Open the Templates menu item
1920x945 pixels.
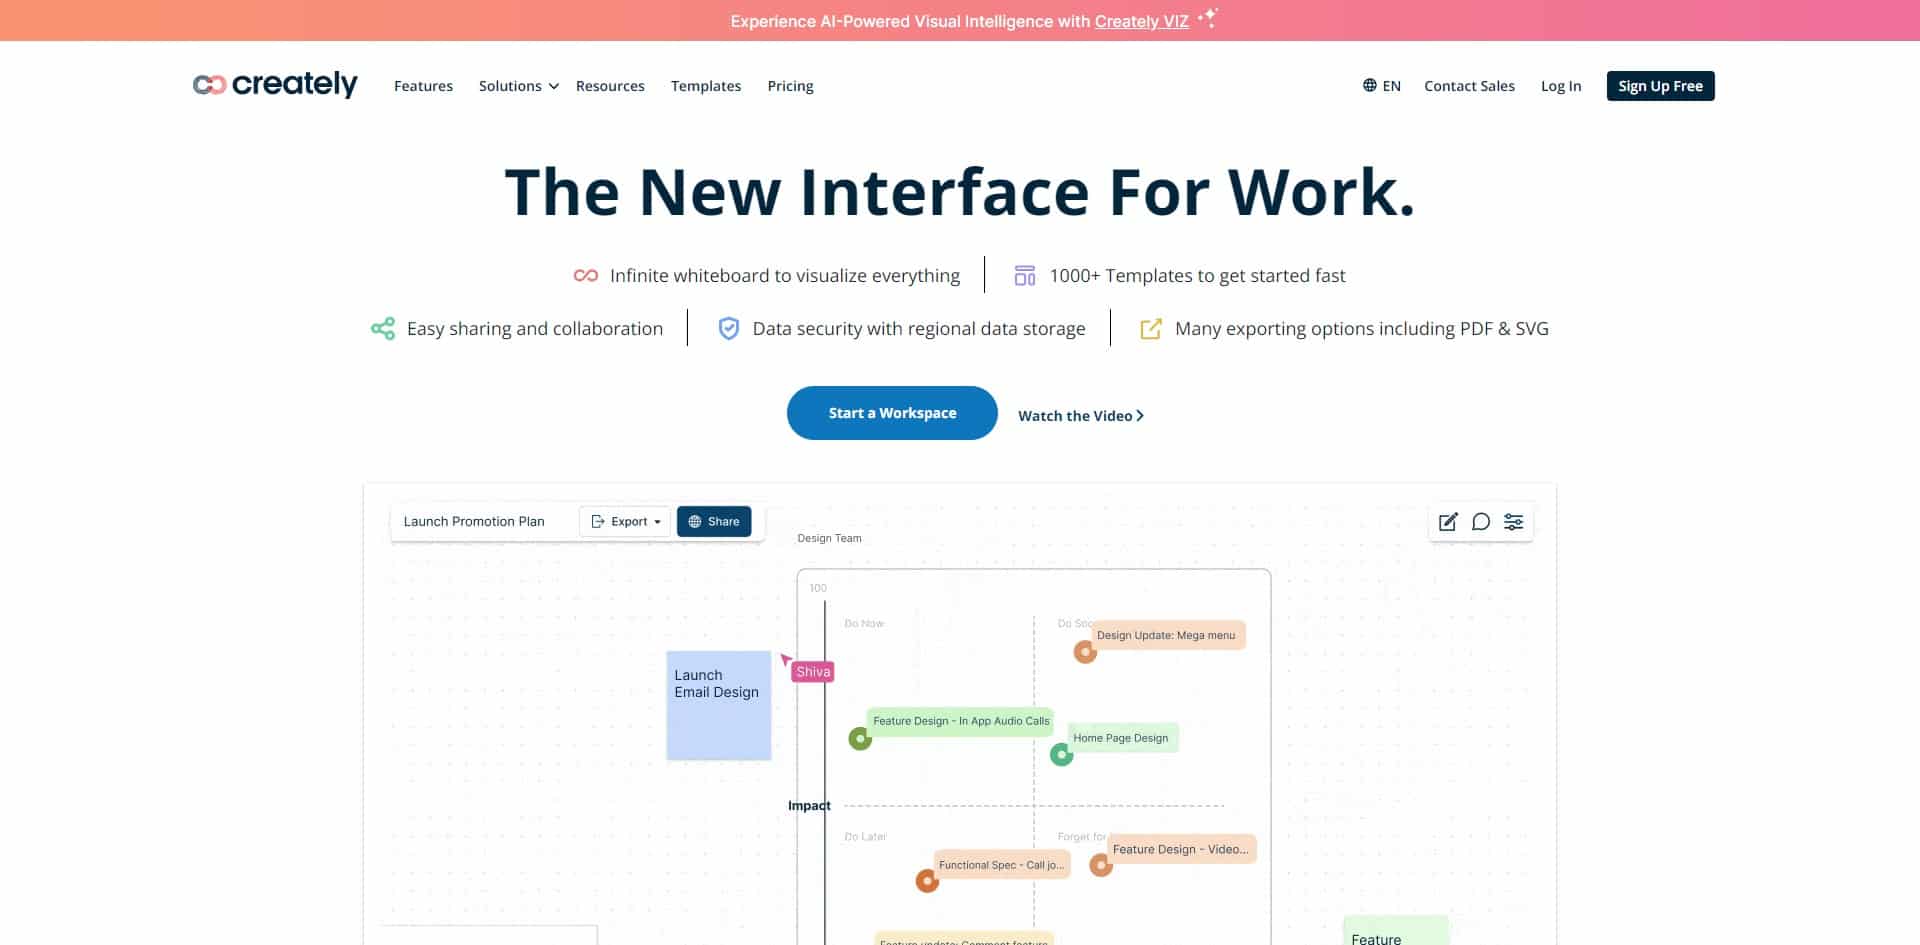tap(706, 86)
